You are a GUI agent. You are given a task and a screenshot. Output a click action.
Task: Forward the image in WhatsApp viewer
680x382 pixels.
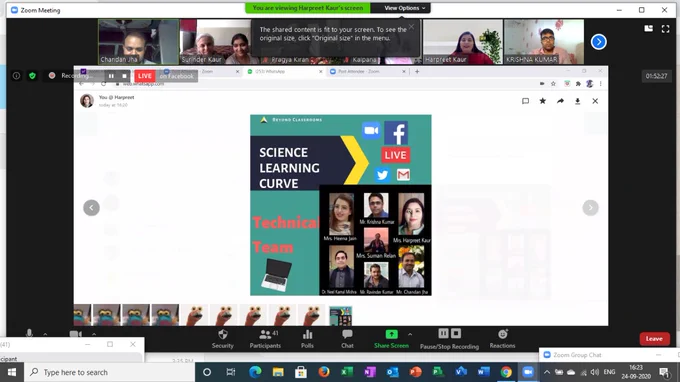[x=560, y=101]
